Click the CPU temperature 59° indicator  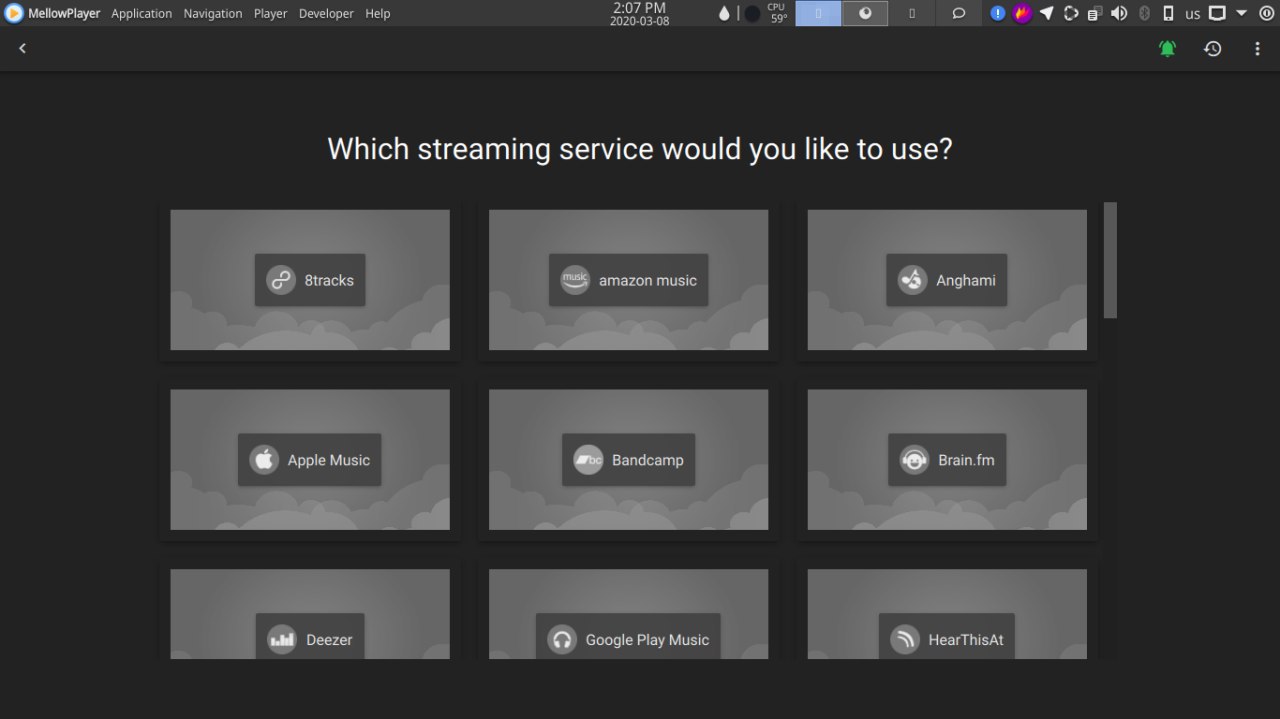(777, 13)
